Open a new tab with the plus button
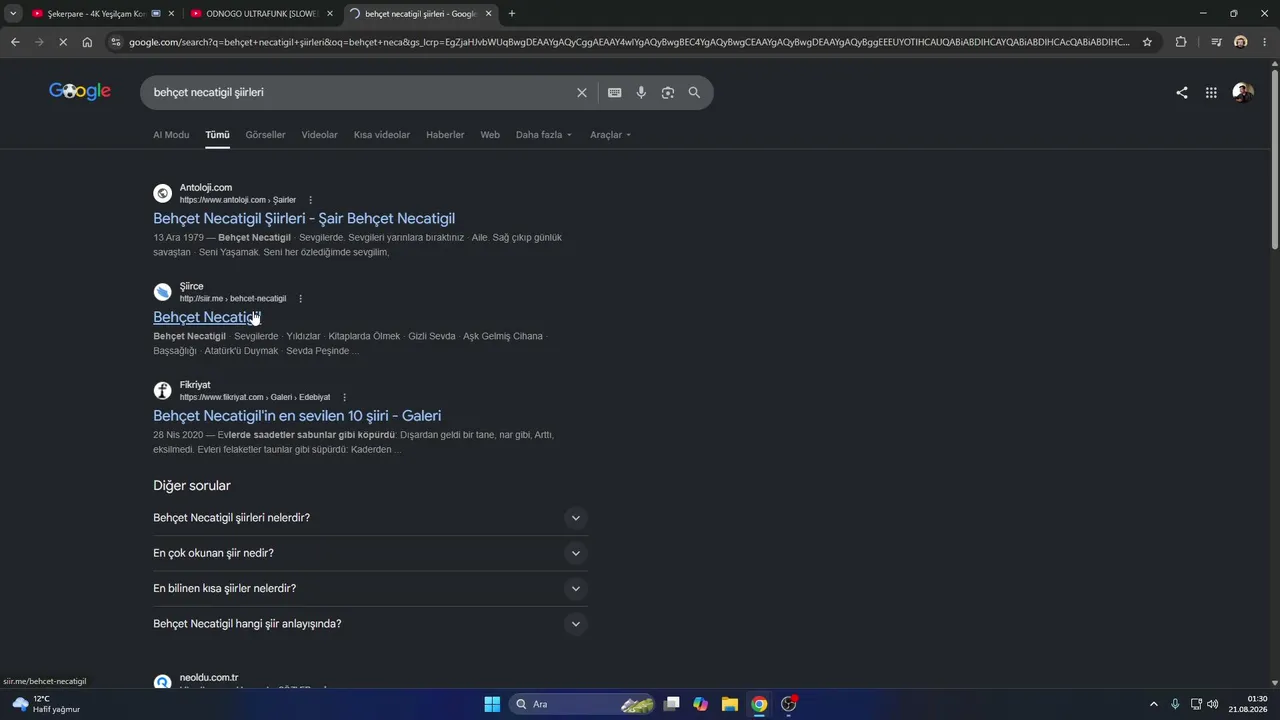 512,13
